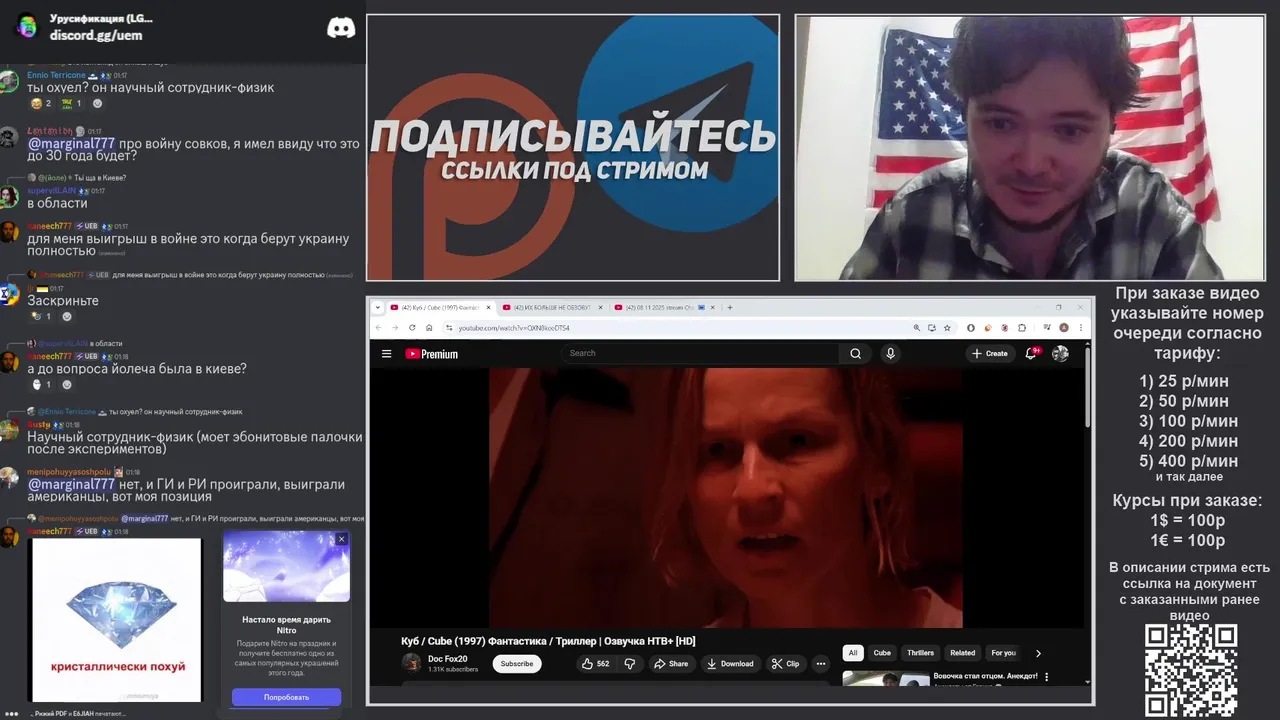The image size is (1280, 720).
Task: Click the YouTube search magnifier button
Action: [x=855, y=353]
